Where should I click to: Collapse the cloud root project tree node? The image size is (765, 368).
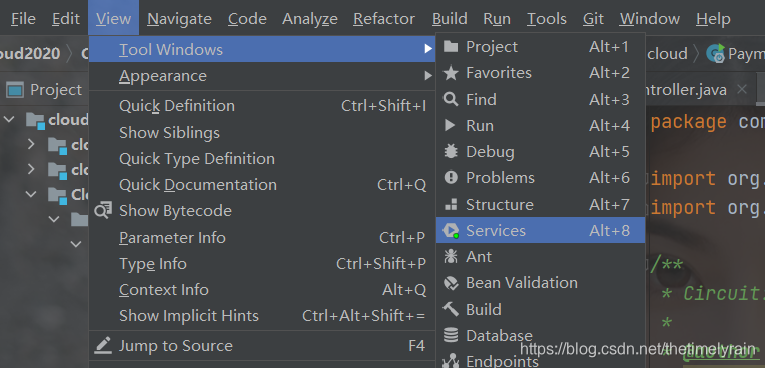(x=9, y=119)
